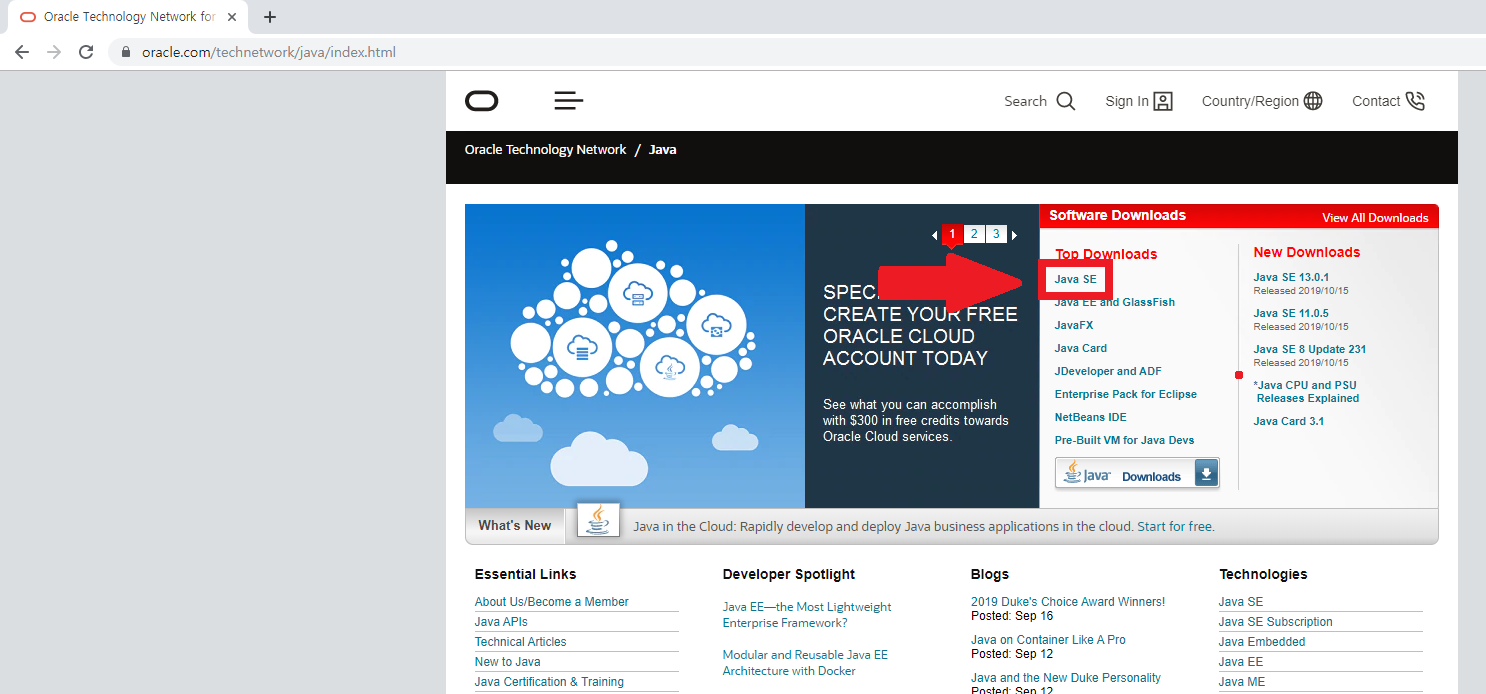Open Java CPU and PSU Releases Explained

tap(1306, 391)
